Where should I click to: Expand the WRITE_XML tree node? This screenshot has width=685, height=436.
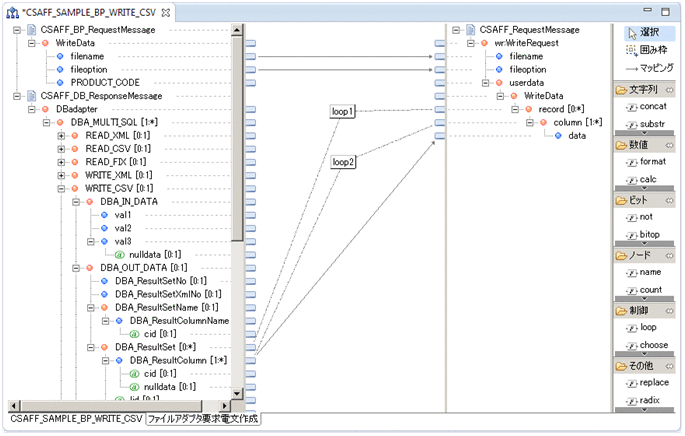[61, 174]
